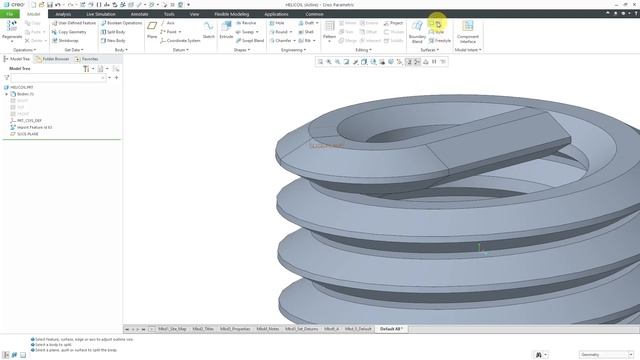Open the Boundary Blend surface tool
This screenshot has height=360, width=640.
(x=417, y=32)
